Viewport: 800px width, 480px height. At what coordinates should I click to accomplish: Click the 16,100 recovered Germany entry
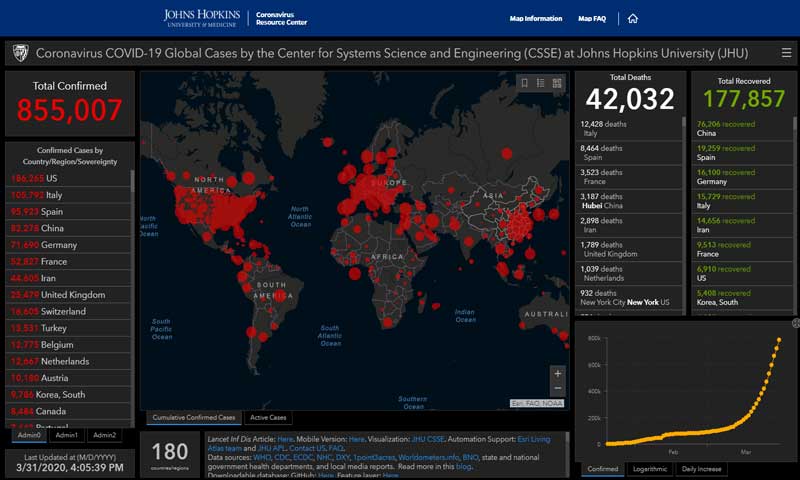(742, 177)
